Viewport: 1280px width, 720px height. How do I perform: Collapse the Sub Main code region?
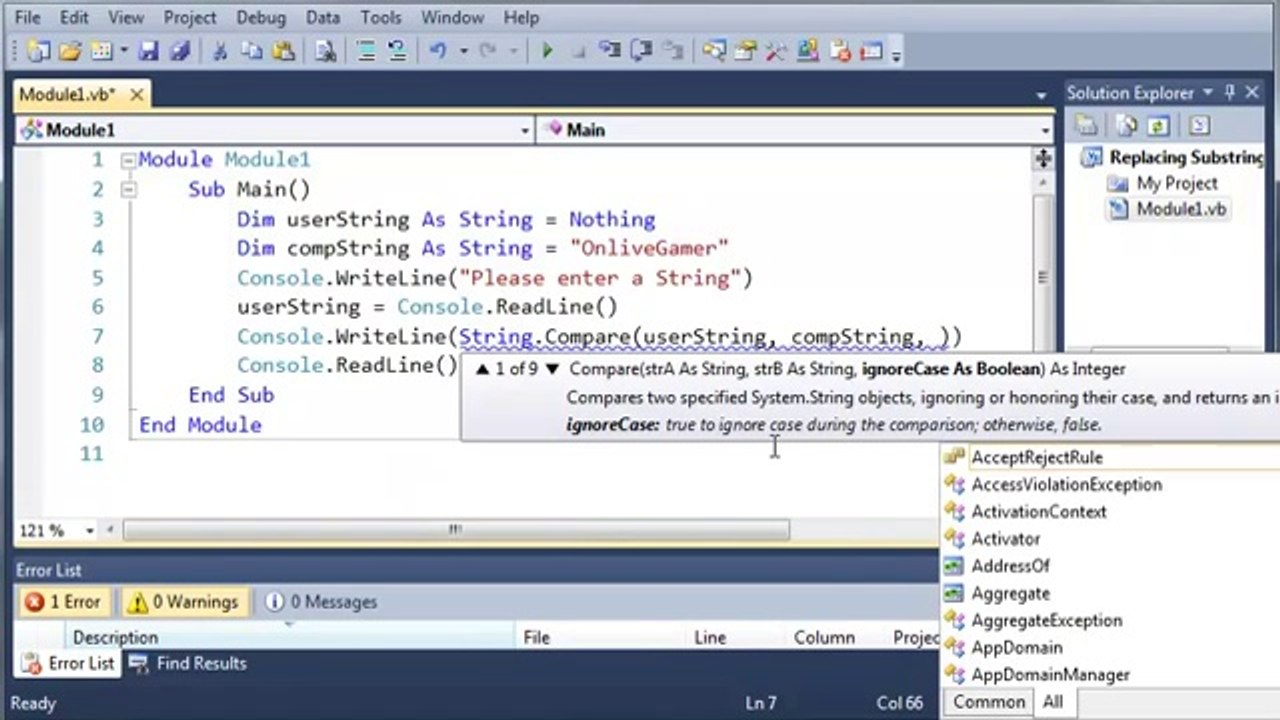(x=128, y=189)
